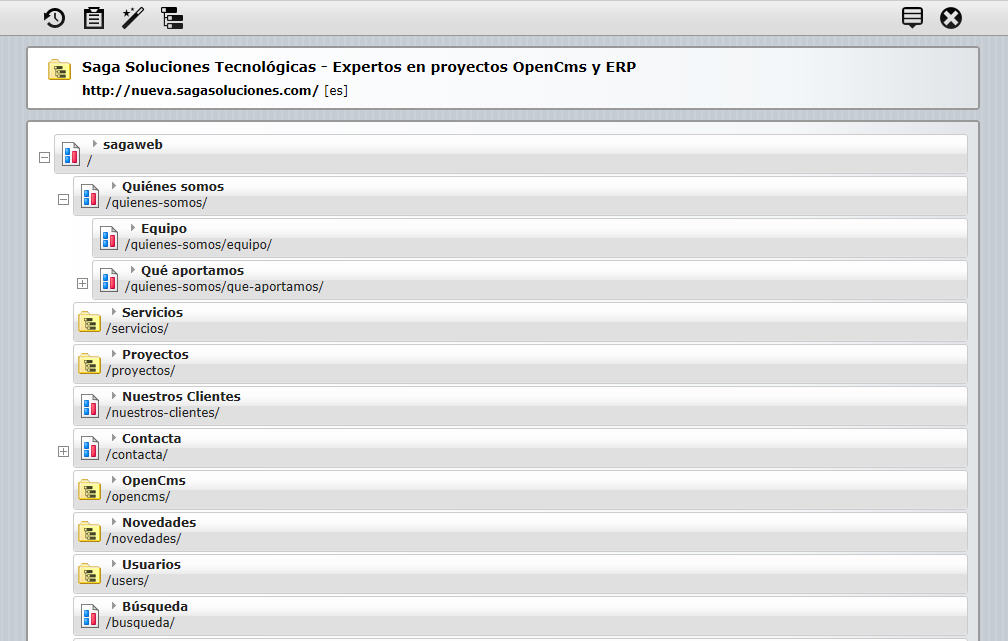The width and height of the screenshot is (1008, 641).
Task: Expand the Qué aportamos branch
Action: point(82,284)
